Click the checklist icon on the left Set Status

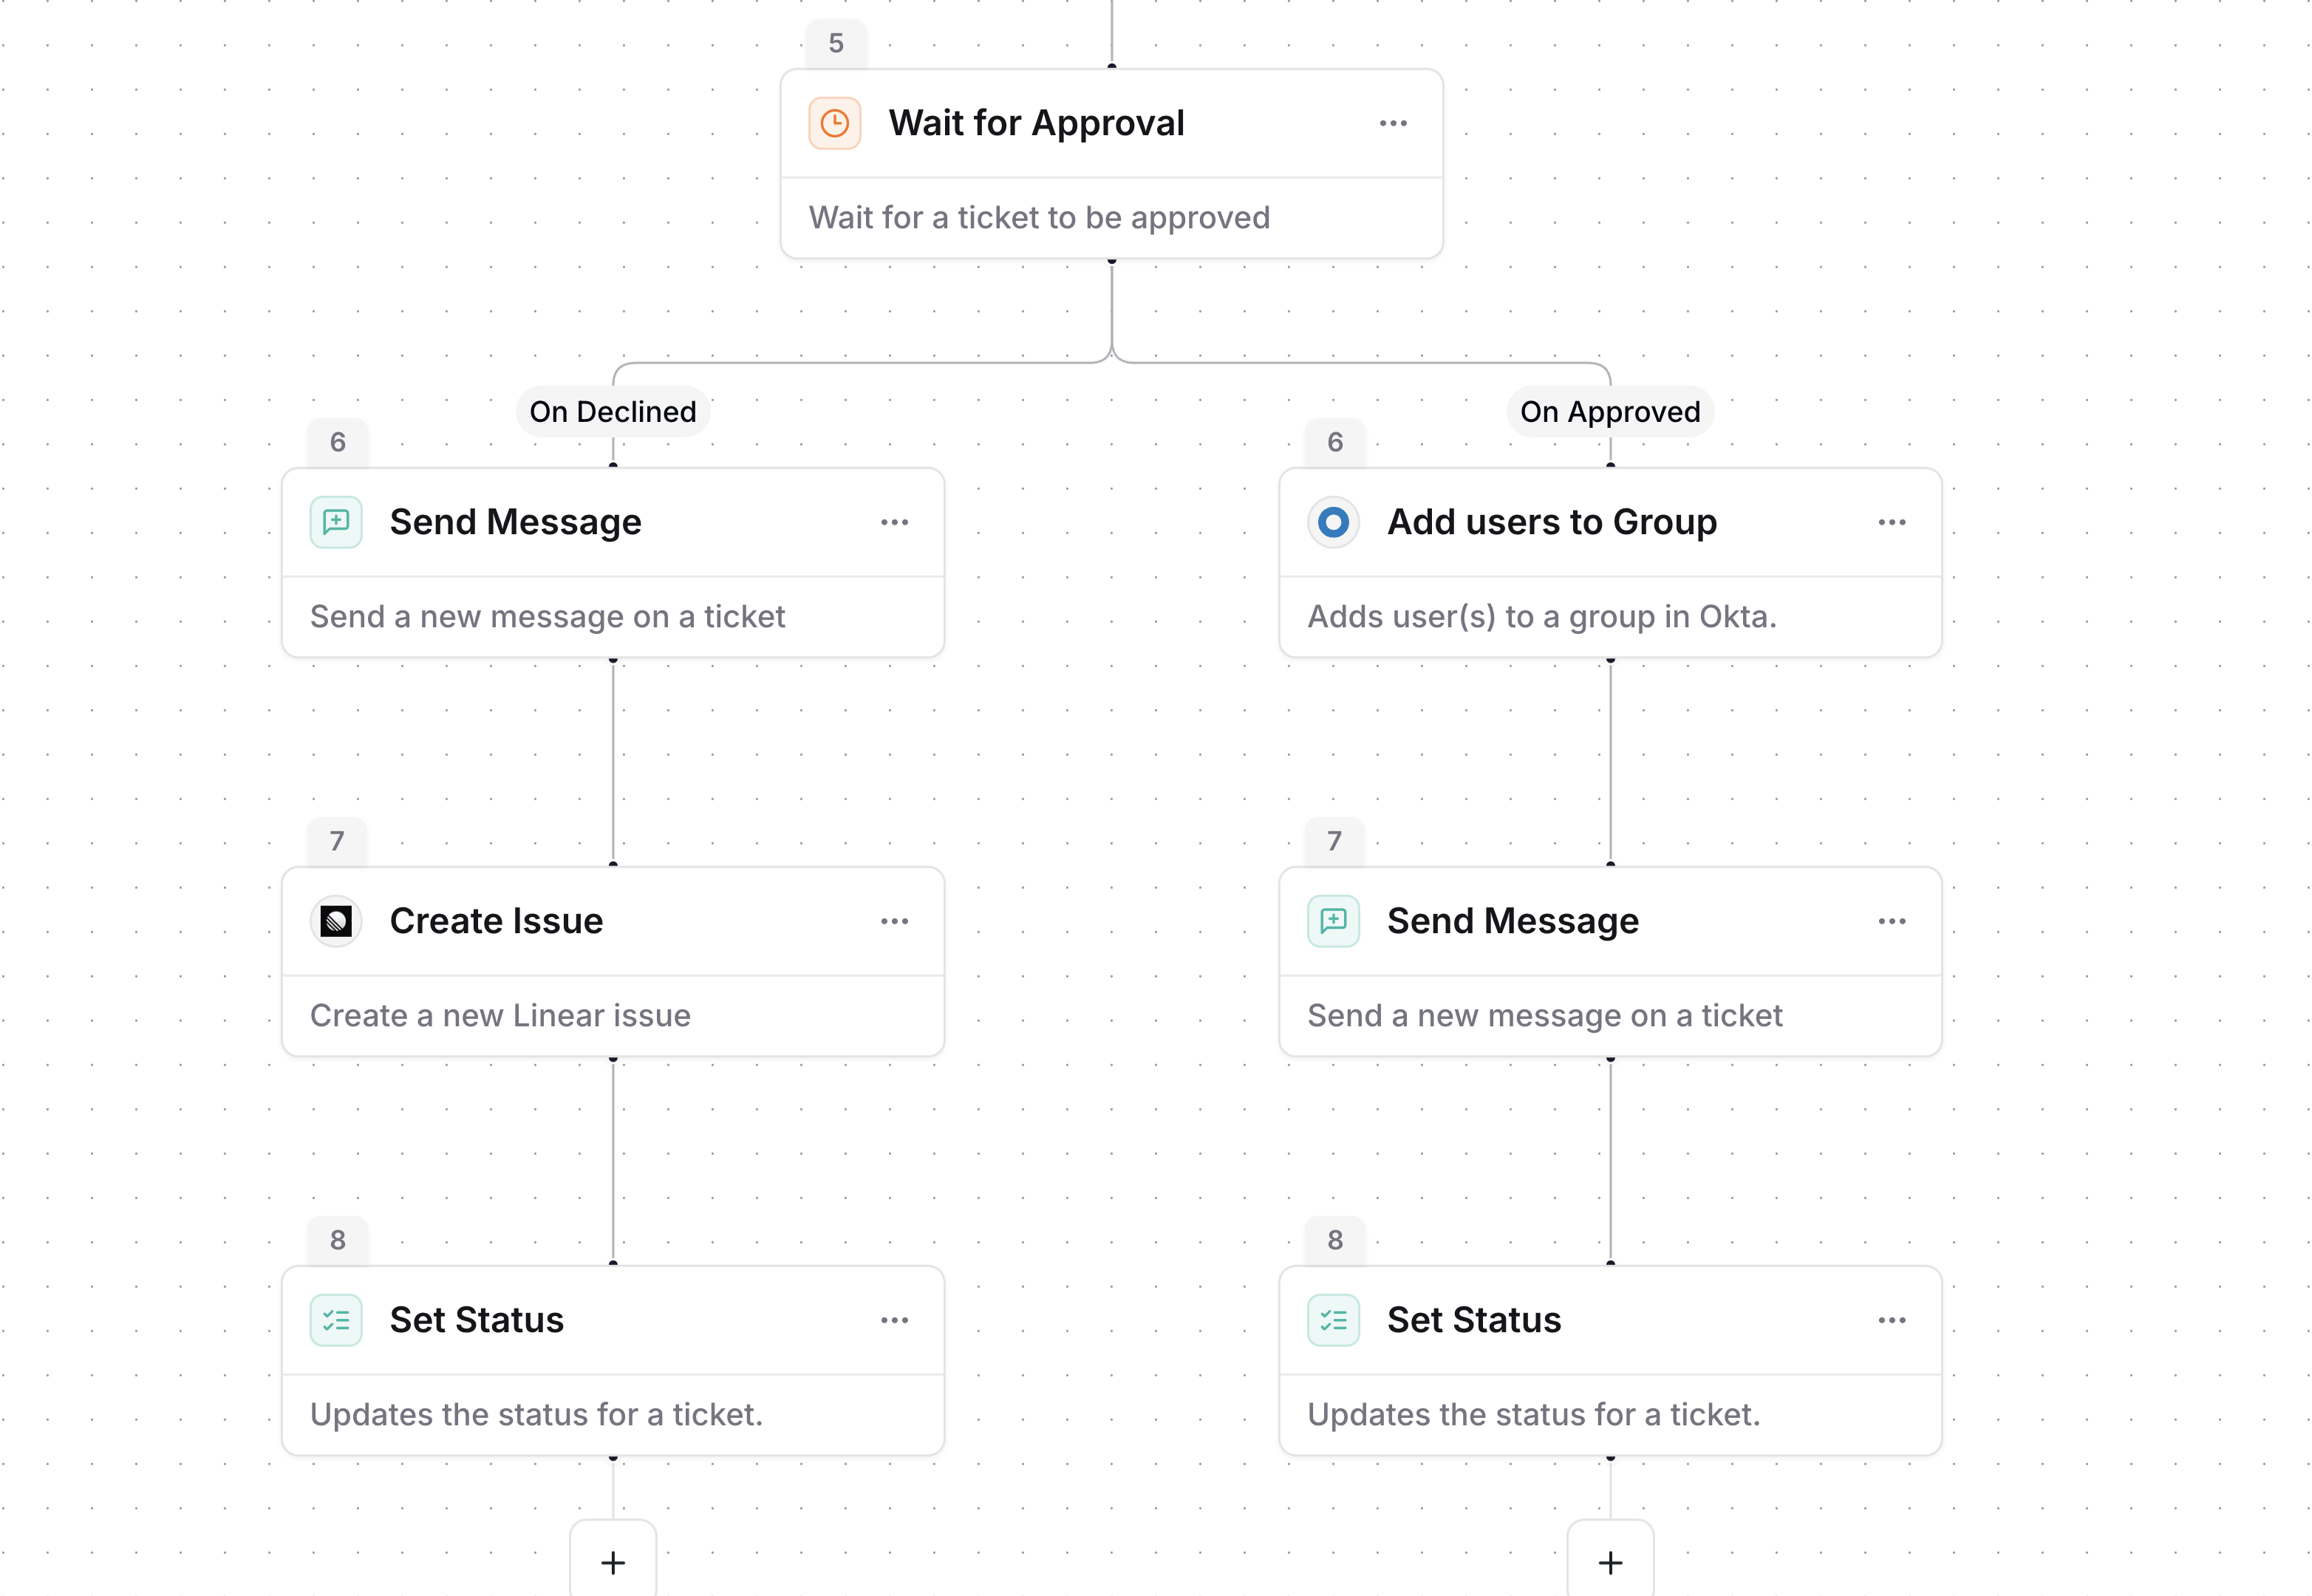point(336,1320)
